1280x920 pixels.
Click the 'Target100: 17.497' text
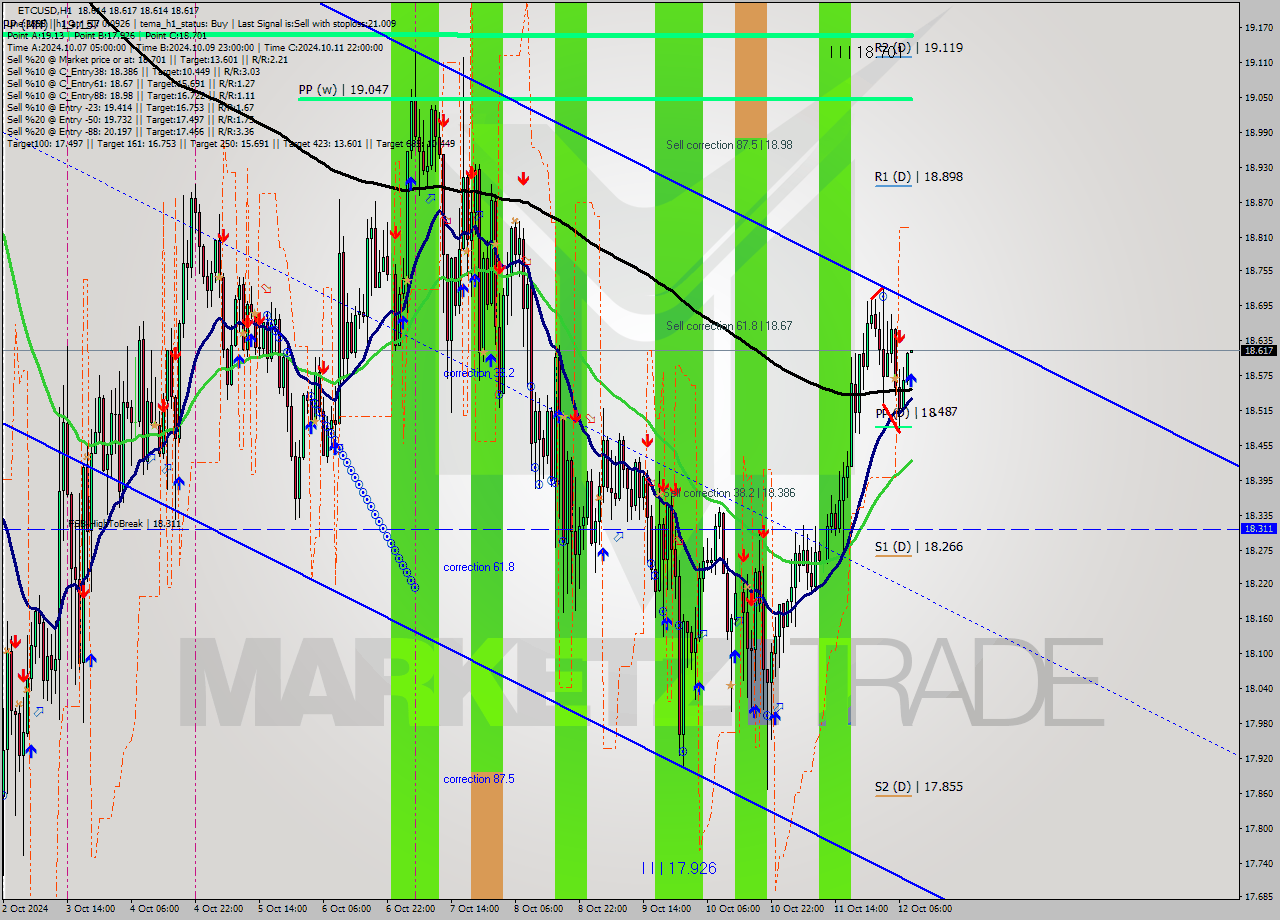pos(44,143)
